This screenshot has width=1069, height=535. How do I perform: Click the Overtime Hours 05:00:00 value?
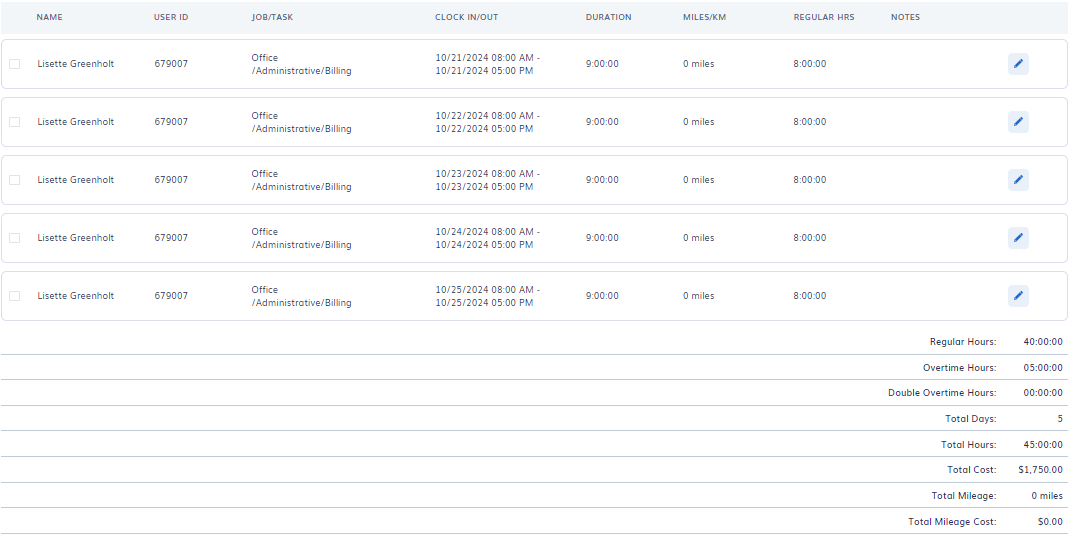1043,367
